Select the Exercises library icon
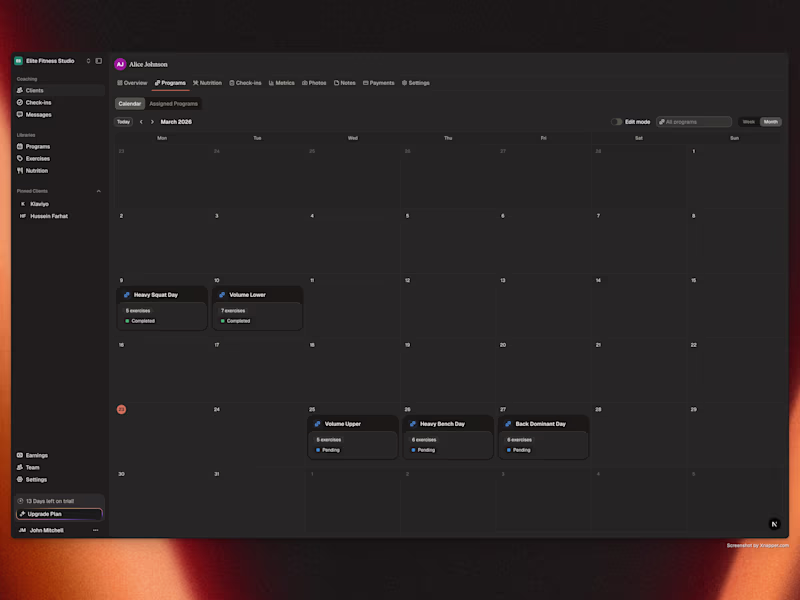 click(20, 158)
